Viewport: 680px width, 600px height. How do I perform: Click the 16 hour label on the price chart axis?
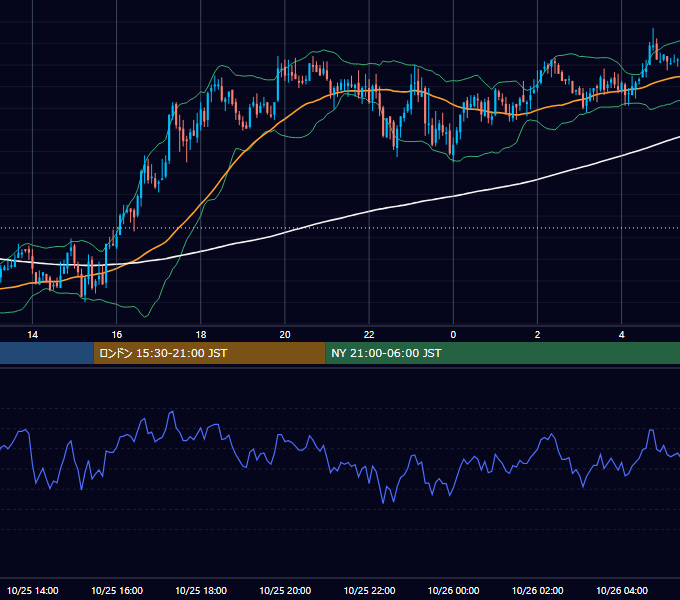(117, 335)
